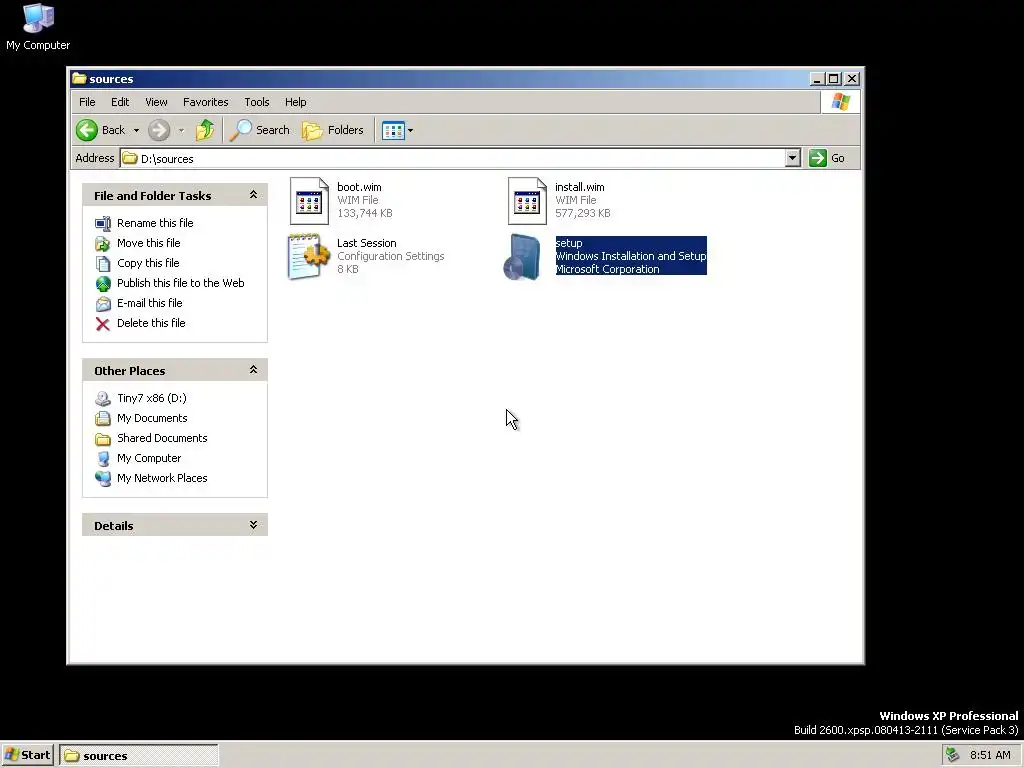
Task: Collapse the File and Folder Tasks panel
Action: point(253,195)
